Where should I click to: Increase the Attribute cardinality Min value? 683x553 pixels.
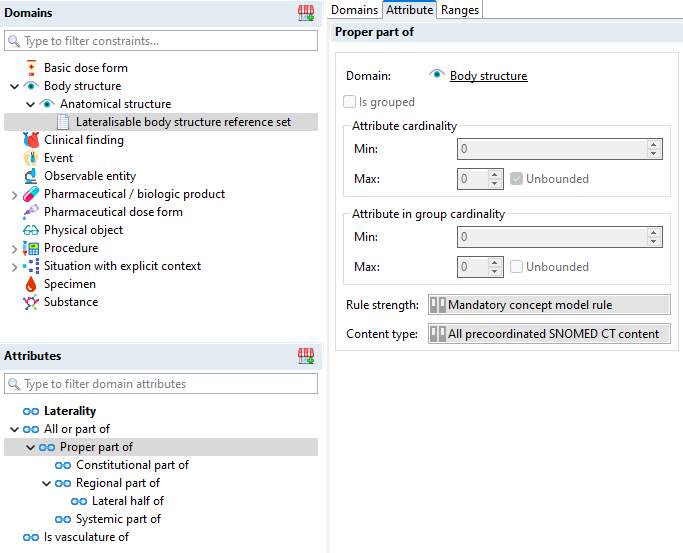[x=654, y=145]
